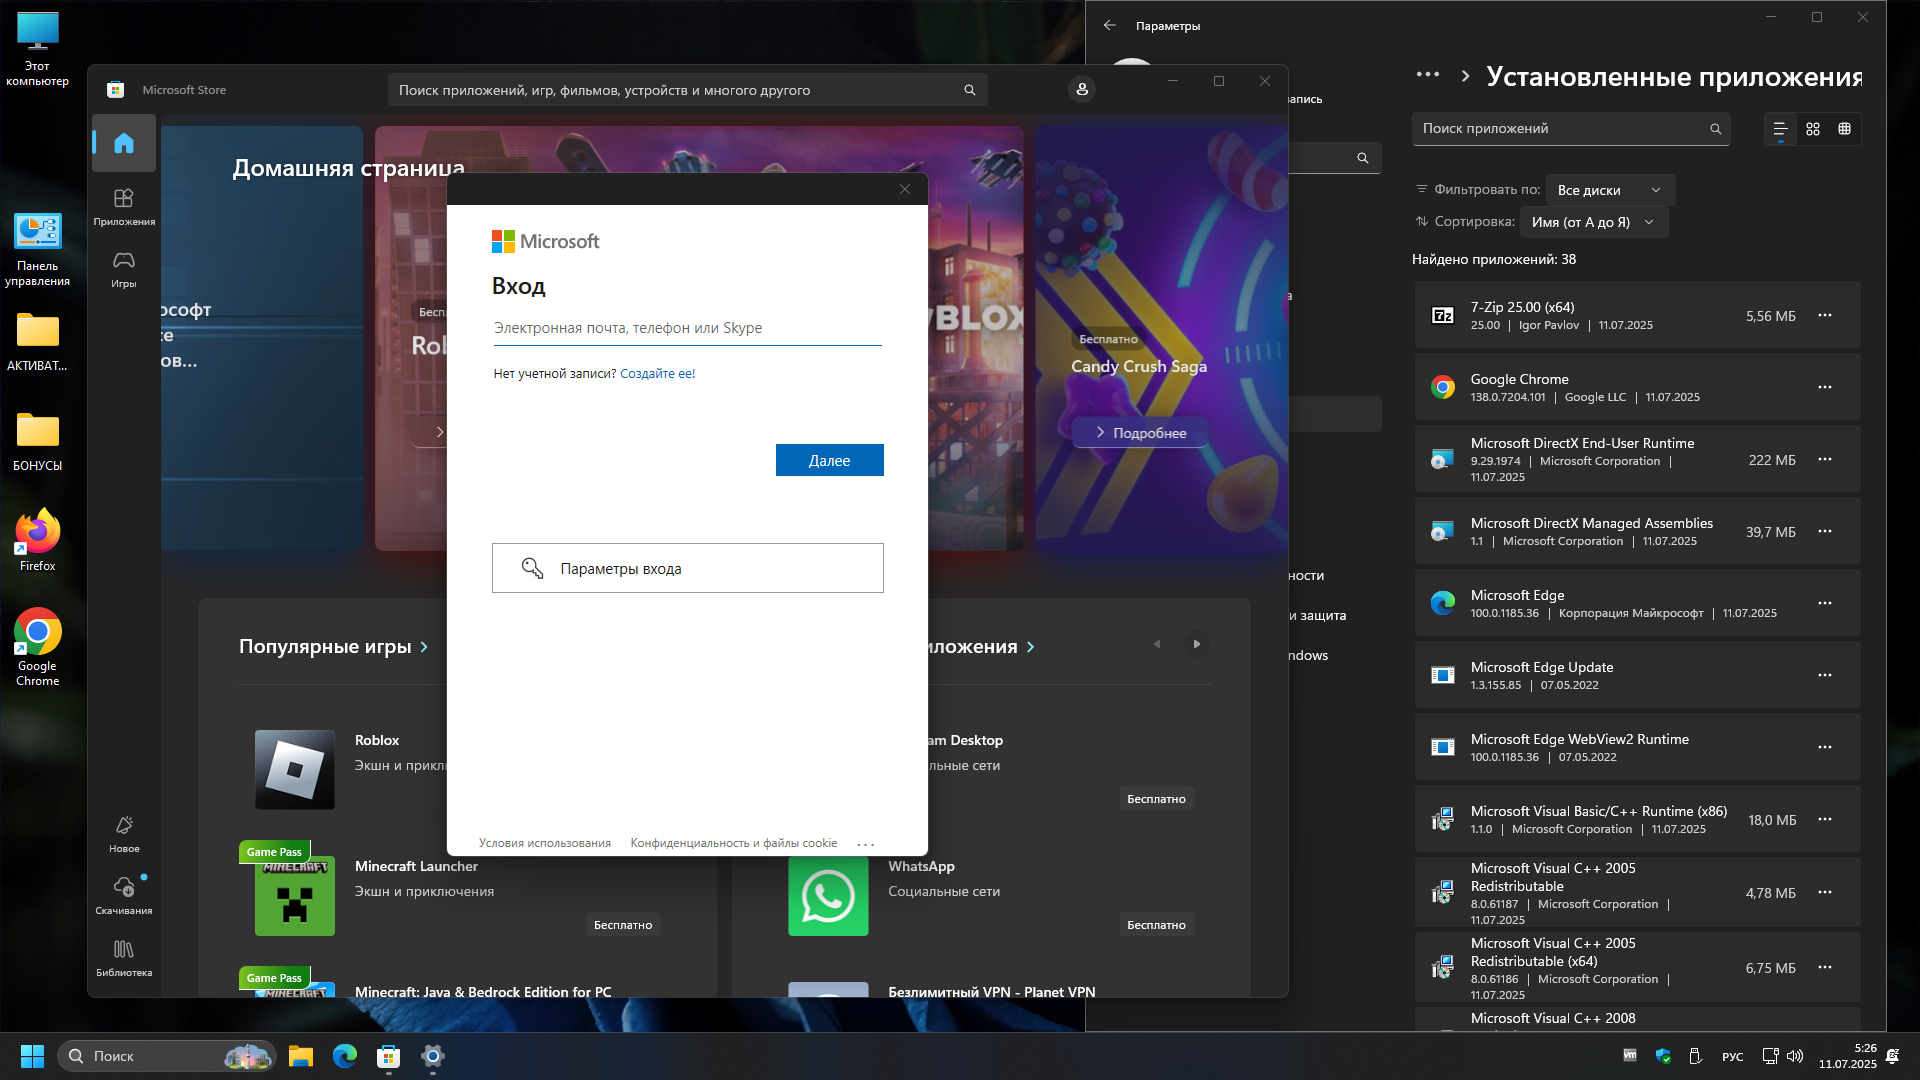This screenshot has height=1080, width=1920.
Task: Open Библиотека in Store sidebar
Action: [124, 957]
